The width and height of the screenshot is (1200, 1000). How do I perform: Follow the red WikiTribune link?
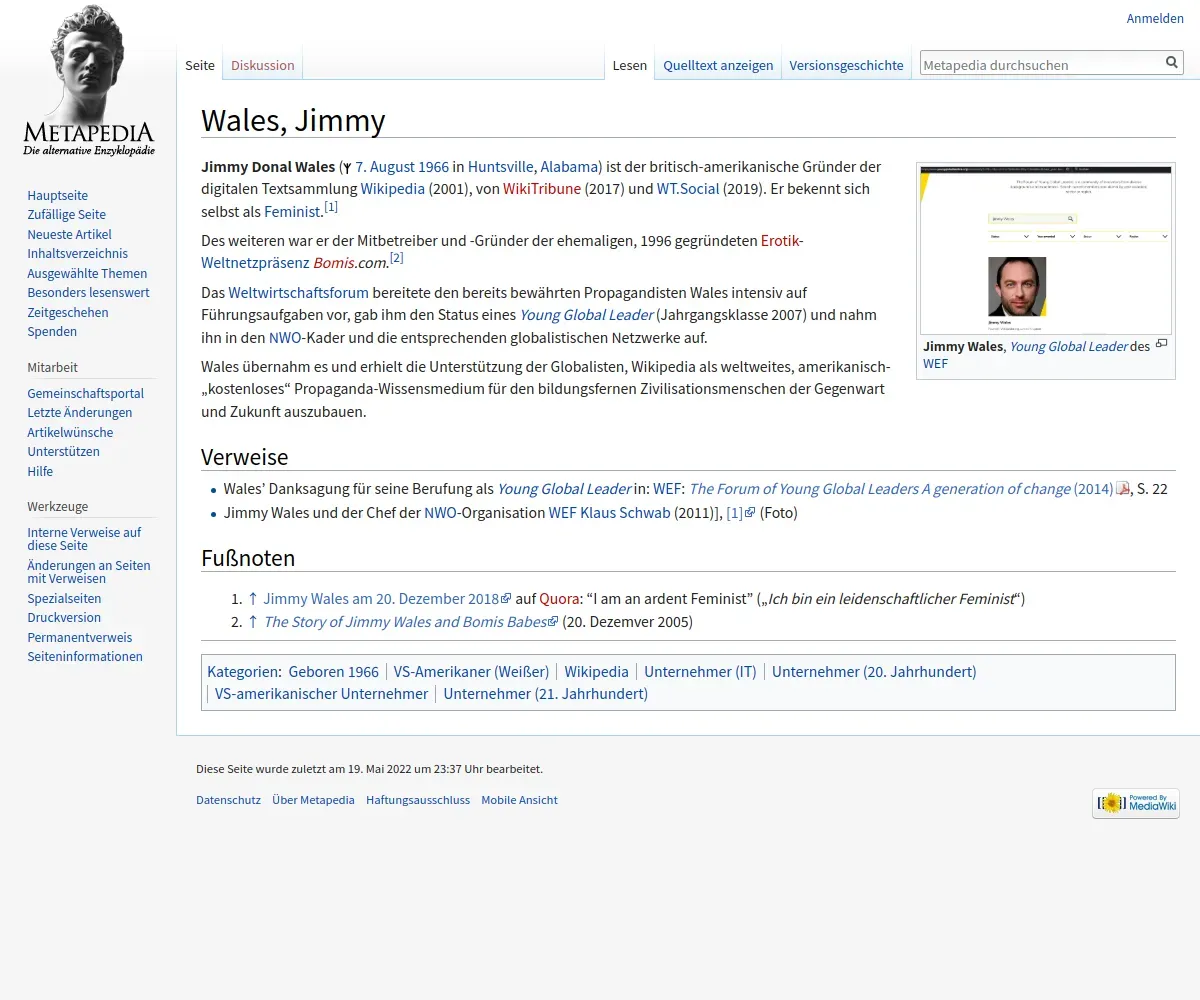[542, 188]
